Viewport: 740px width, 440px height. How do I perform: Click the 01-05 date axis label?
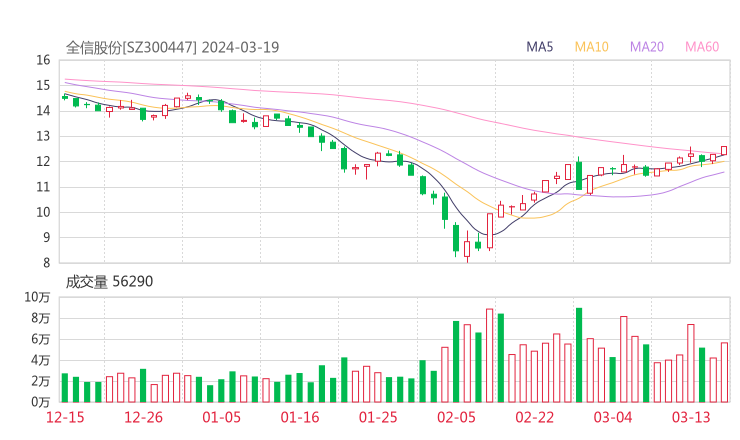[x=221, y=417]
